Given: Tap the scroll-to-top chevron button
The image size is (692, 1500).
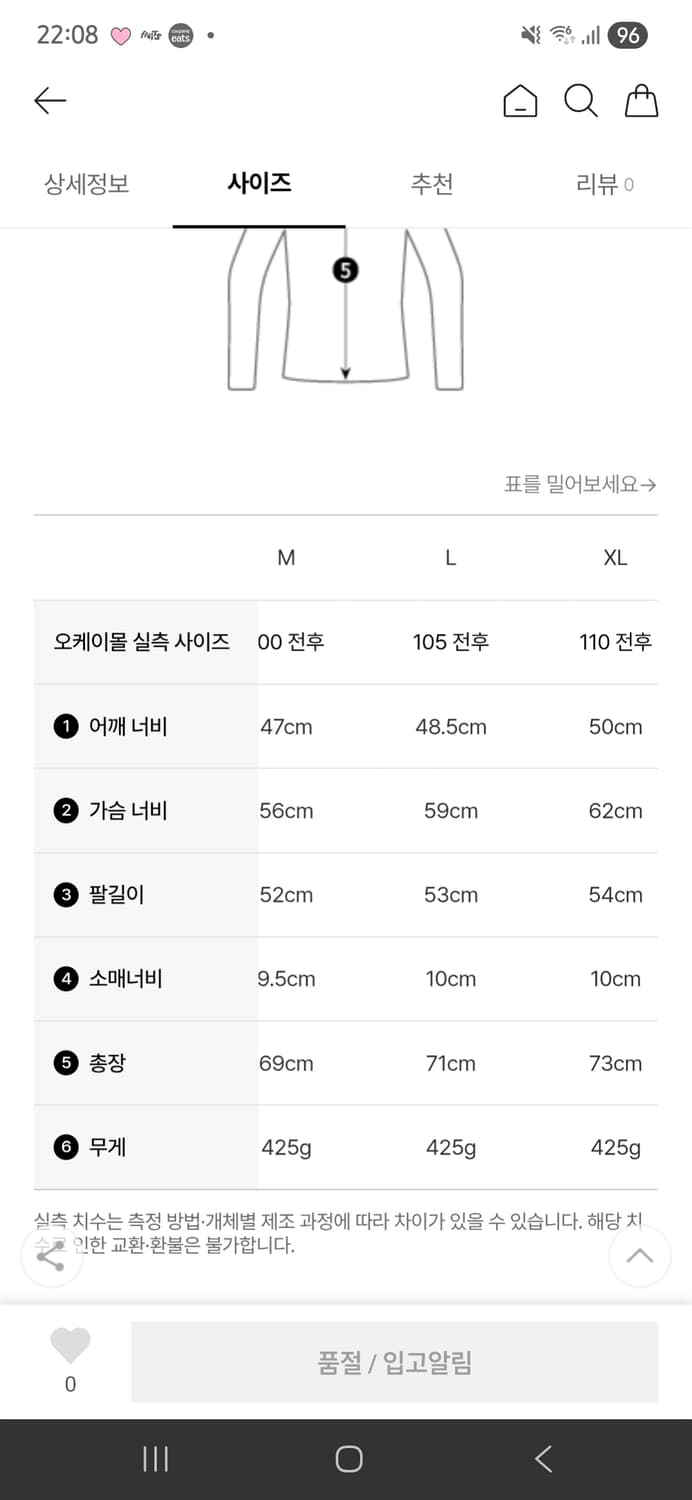Looking at the screenshot, I should (640, 1256).
